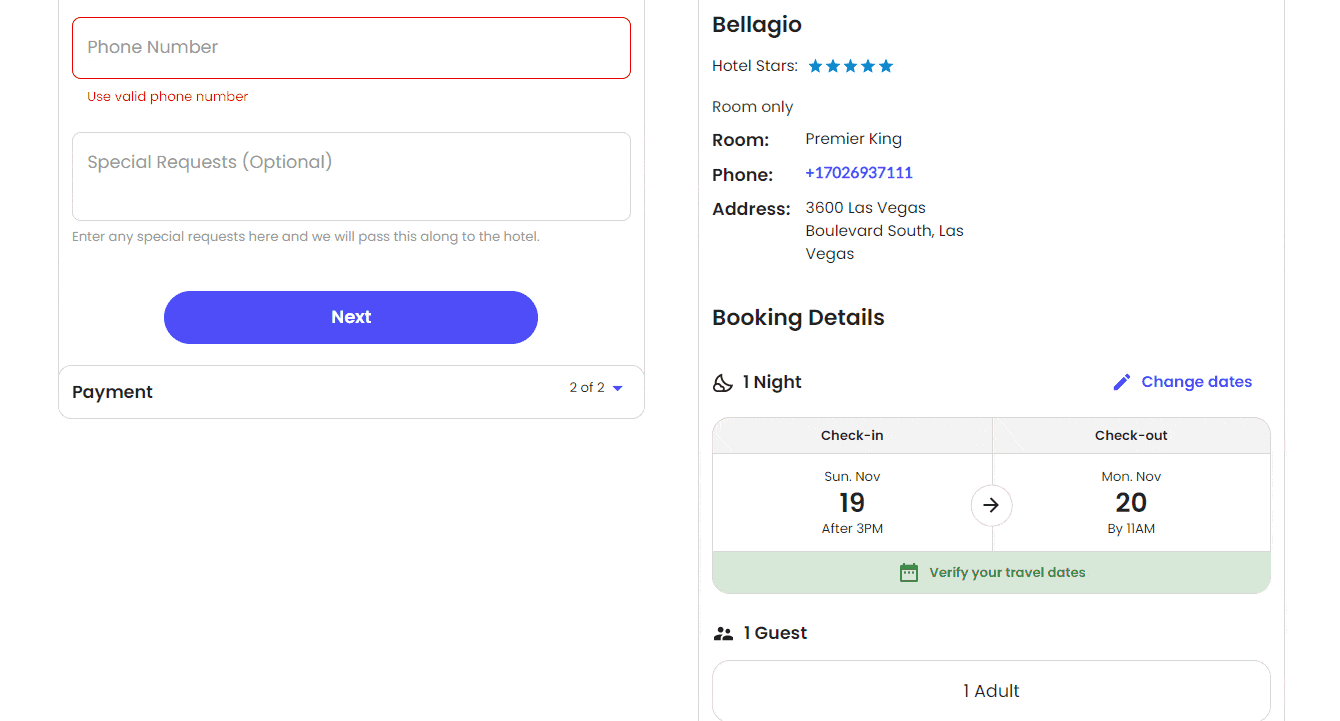This screenshot has width=1340, height=721.
Task: Click the '2 of 2' step indicator
Action: tap(587, 388)
